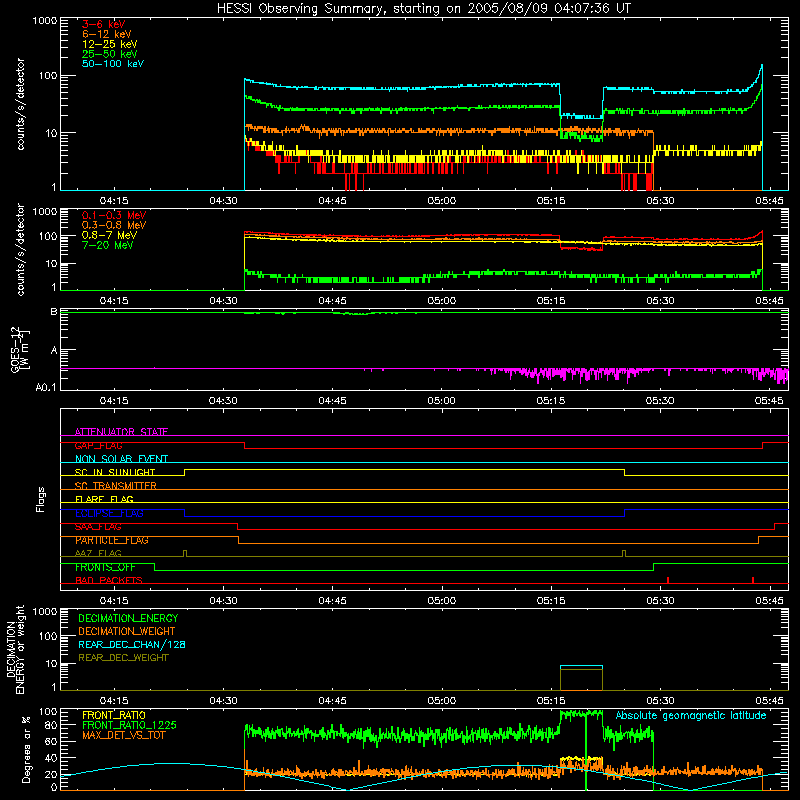Pick the AAZ_FLAG label
This screenshot has height=800, width=800.
(98, 553)
